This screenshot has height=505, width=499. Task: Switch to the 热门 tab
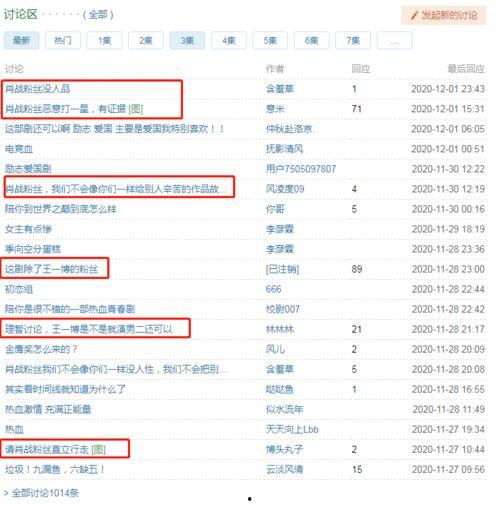[63, 41]
